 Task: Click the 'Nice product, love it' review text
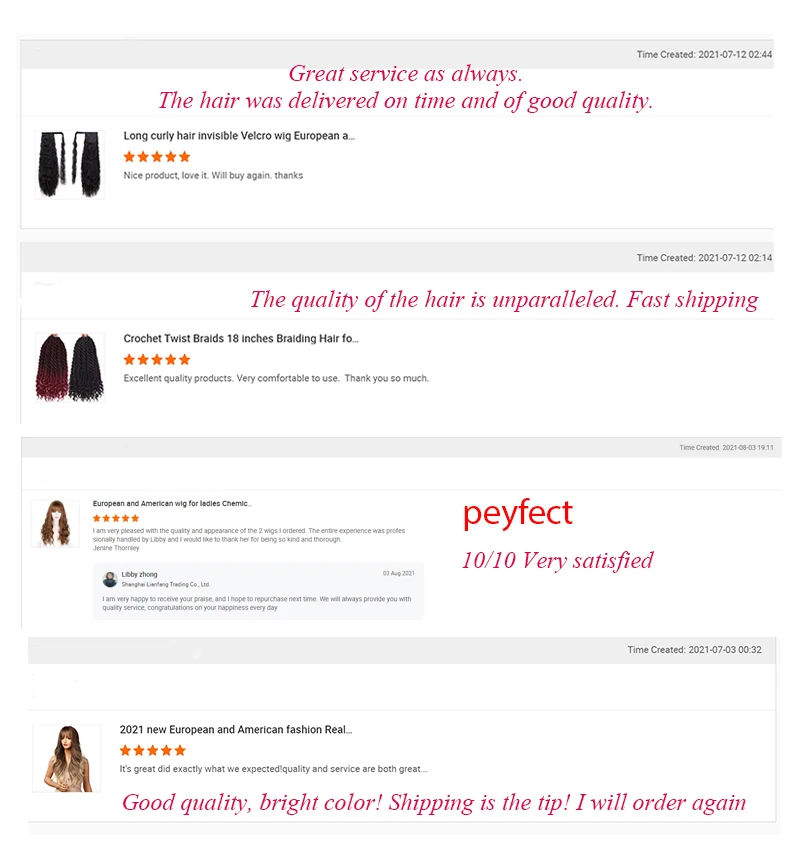(x=213, y=175)
